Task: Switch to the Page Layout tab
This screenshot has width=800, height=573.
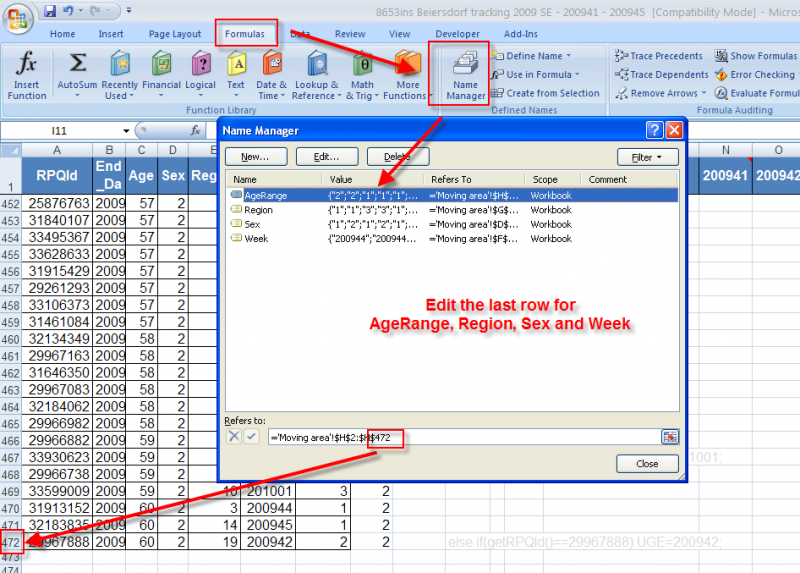Action: tap(175, 34)
